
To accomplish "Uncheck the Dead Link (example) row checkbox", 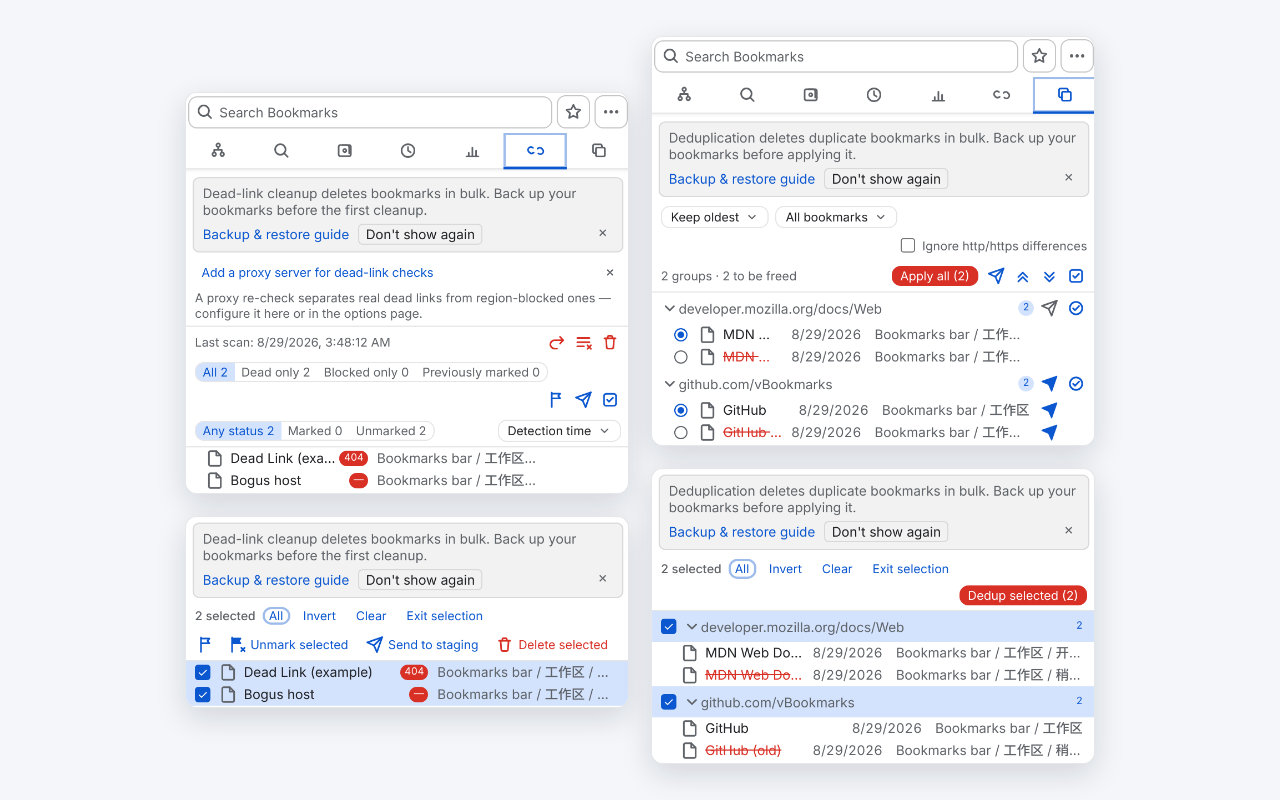I will coord(203,672).
